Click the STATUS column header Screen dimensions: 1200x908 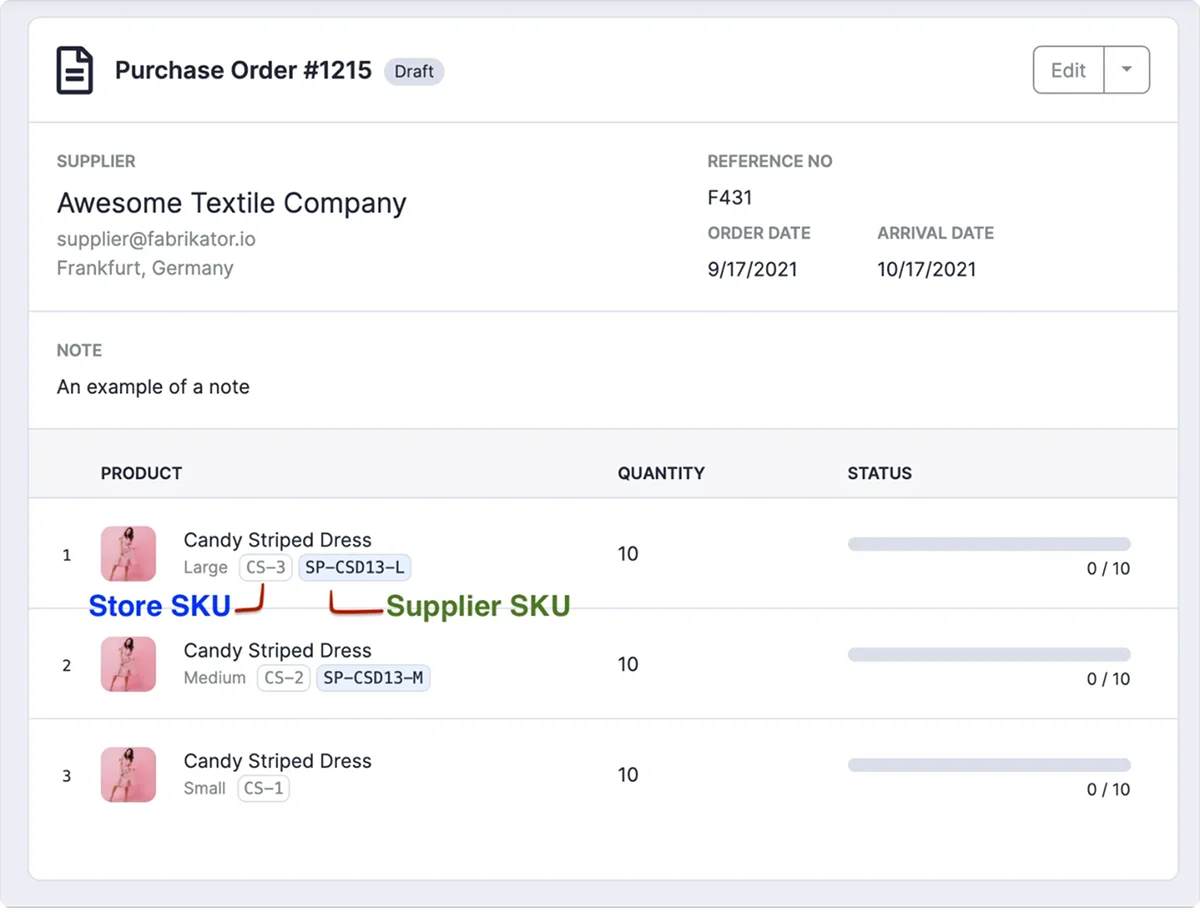(x=880, y=473)
